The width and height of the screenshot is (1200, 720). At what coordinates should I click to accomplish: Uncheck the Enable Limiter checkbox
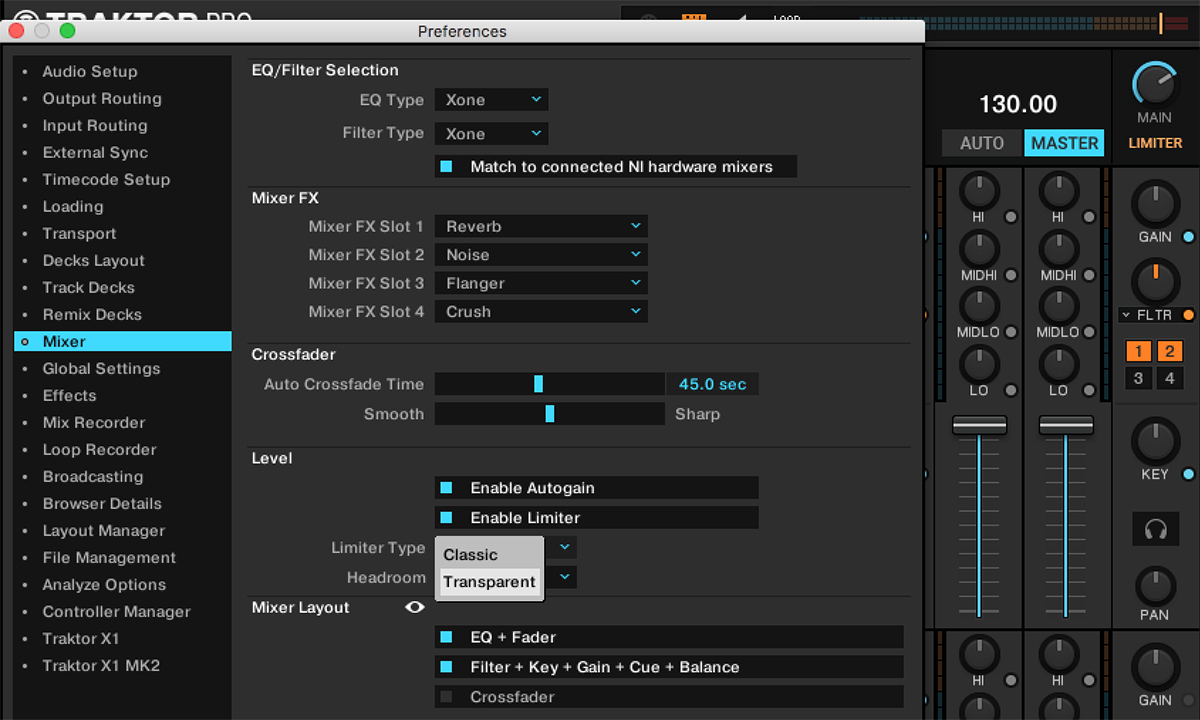(446, 518)
